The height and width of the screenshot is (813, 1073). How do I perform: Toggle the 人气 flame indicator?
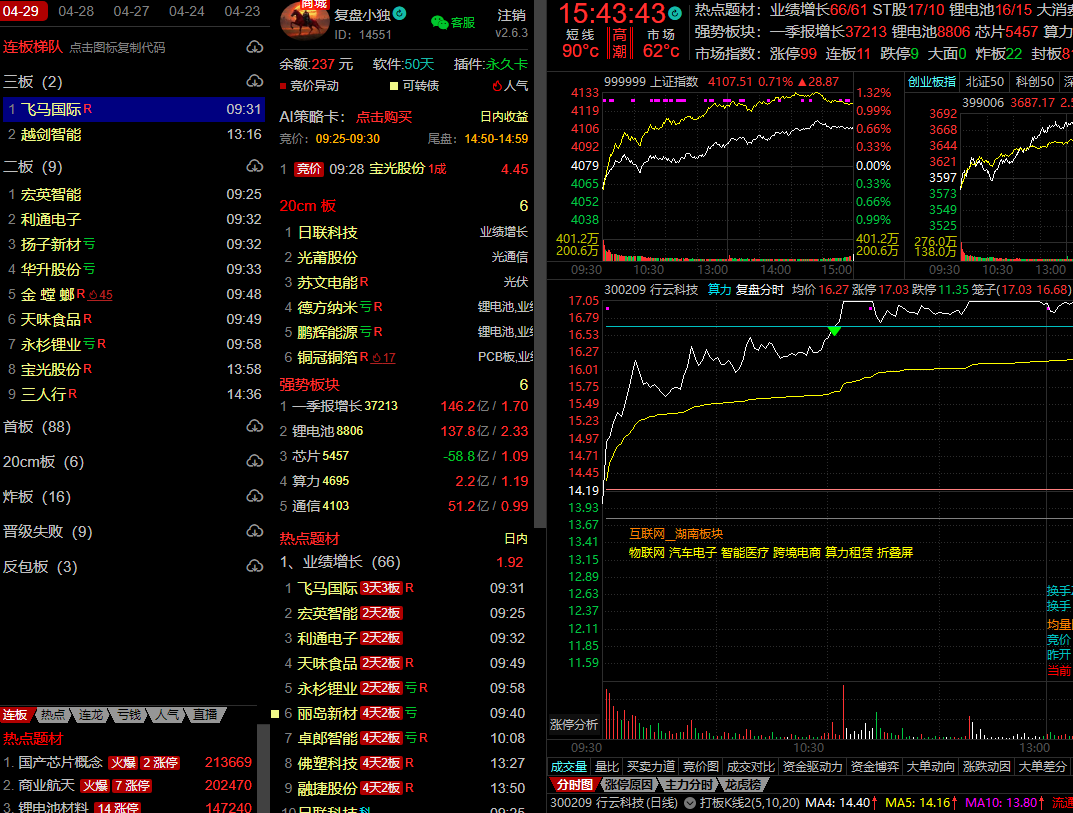tap(497, 86)
